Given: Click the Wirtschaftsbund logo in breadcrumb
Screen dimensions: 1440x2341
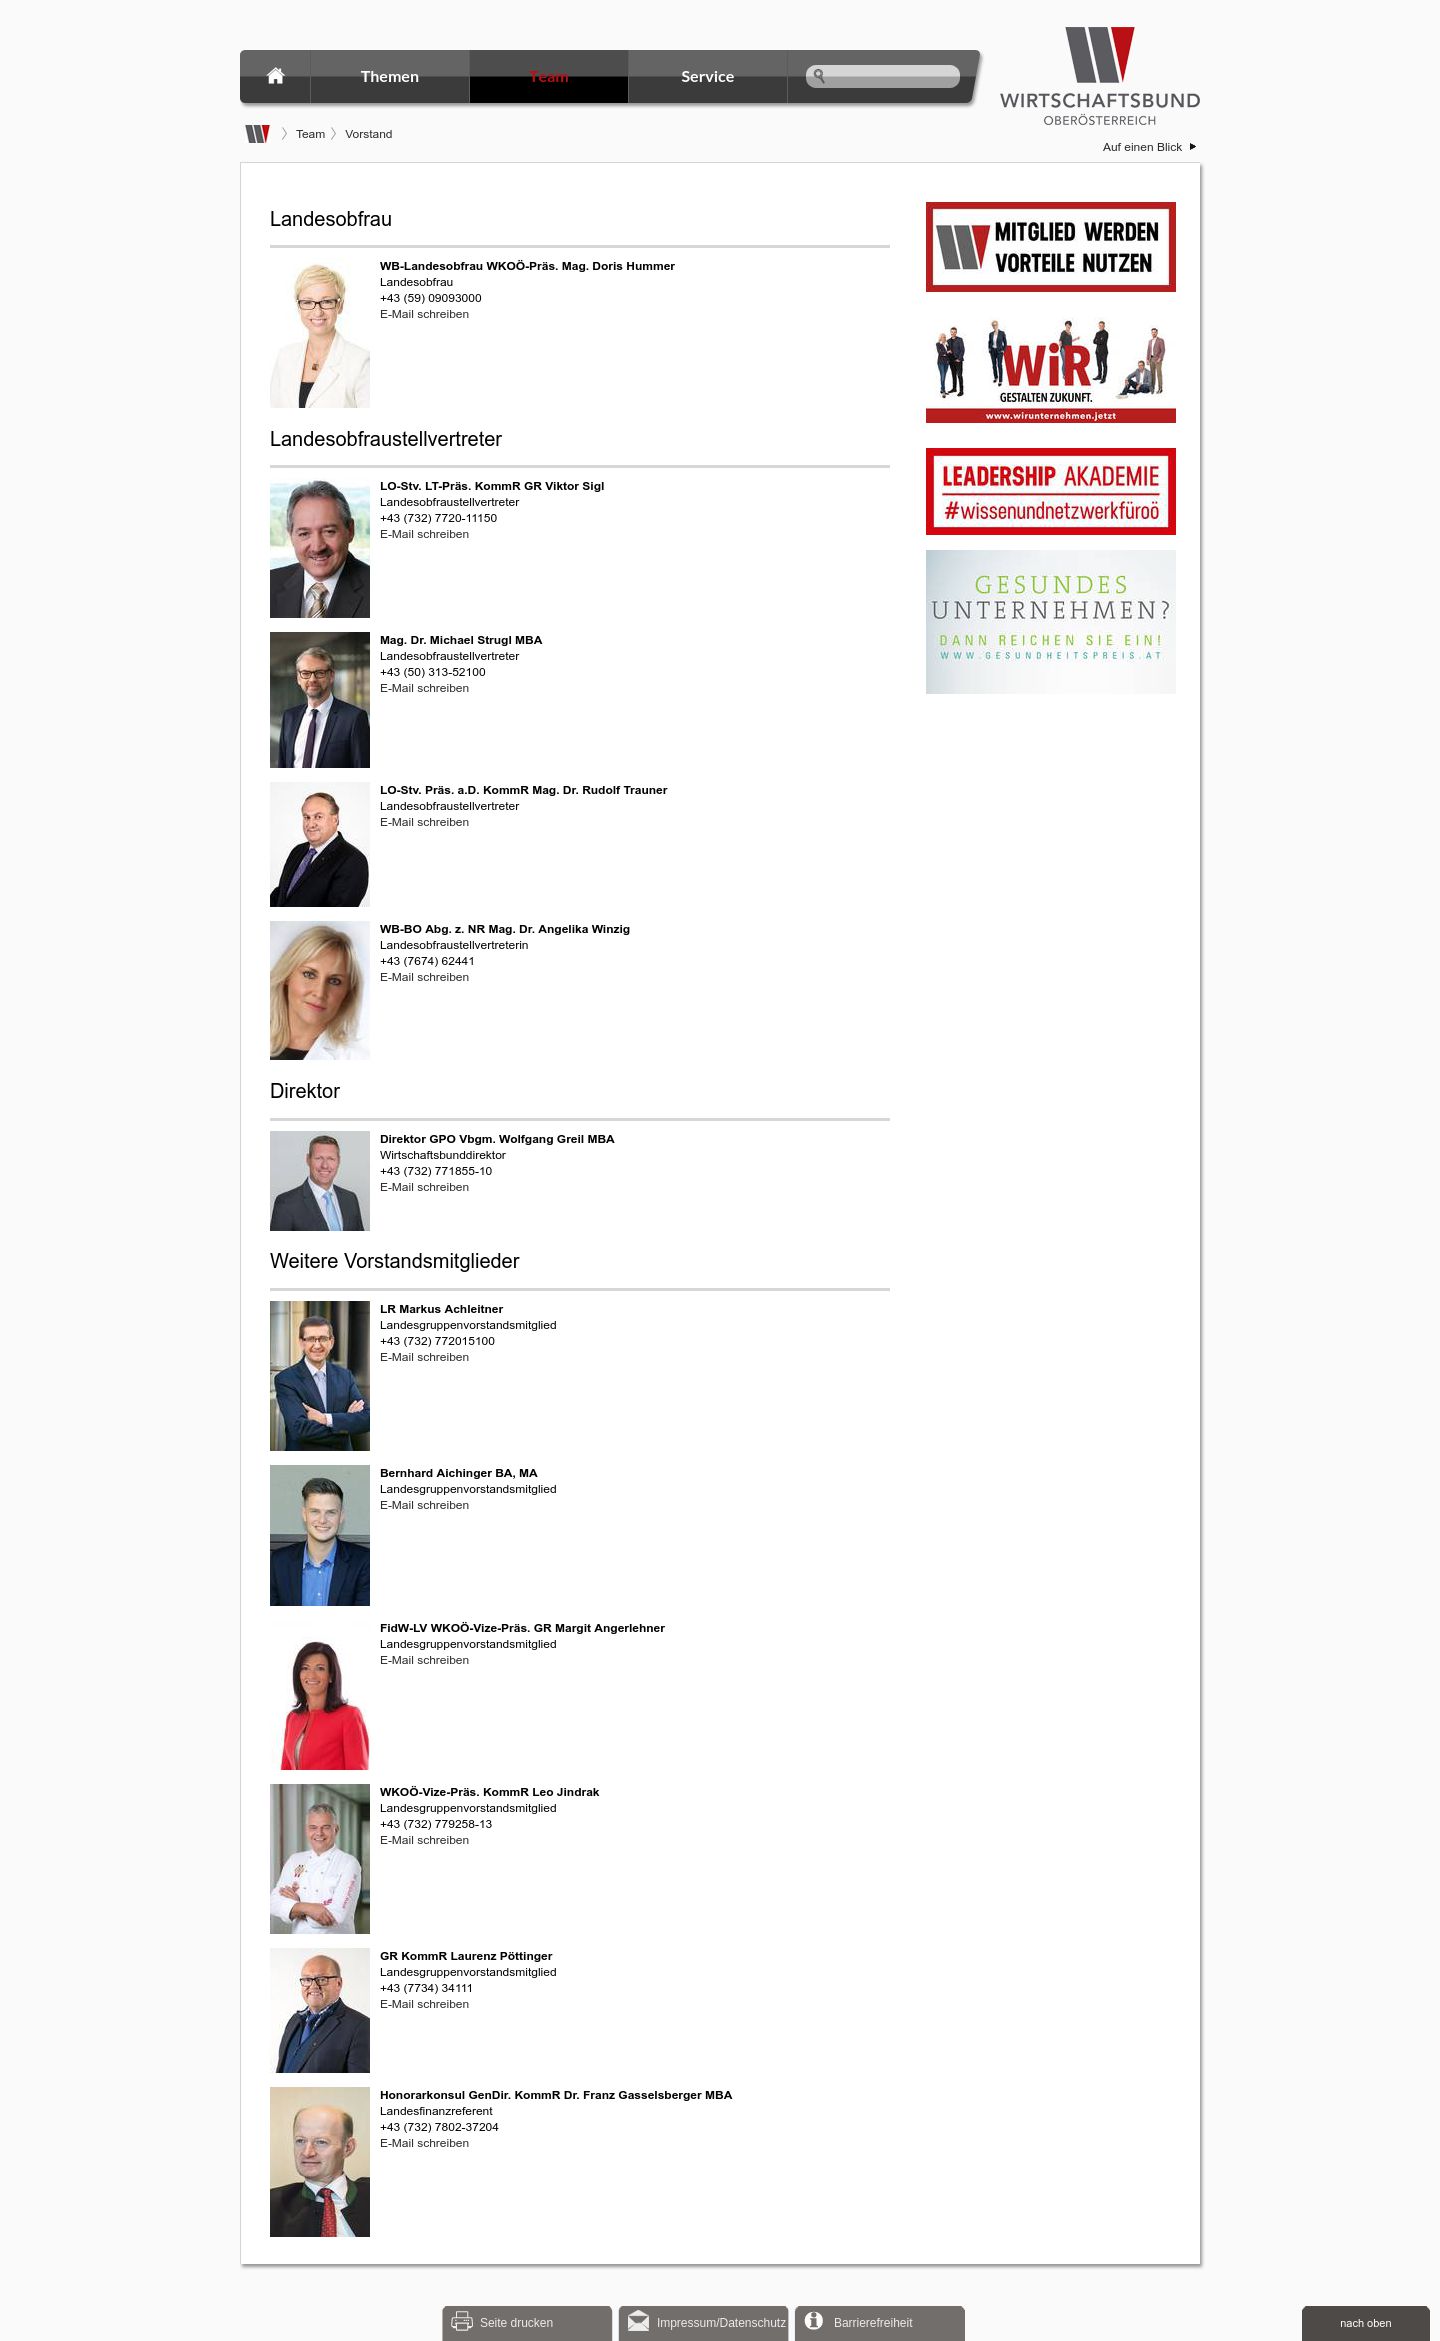Looking at the screenshot, I should (x=258, y=134).
